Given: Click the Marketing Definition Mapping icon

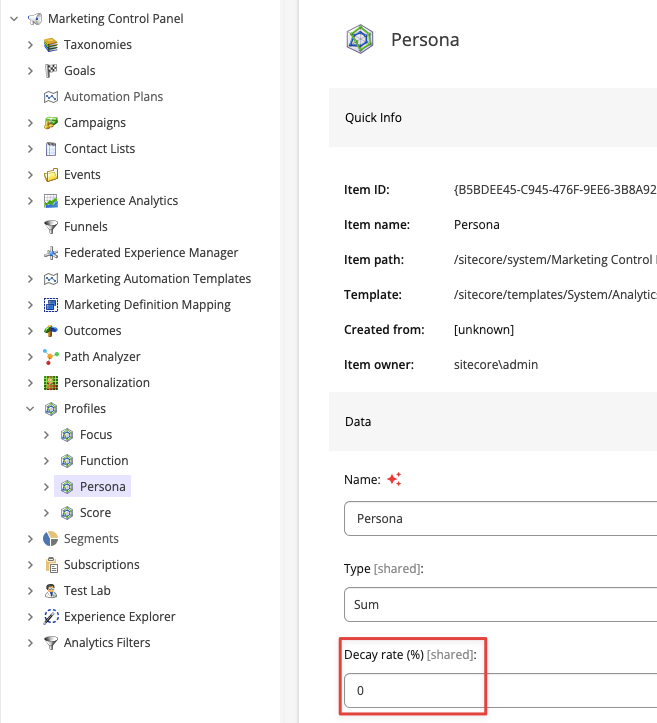Looking at the screenshot, I should (51, 305).
